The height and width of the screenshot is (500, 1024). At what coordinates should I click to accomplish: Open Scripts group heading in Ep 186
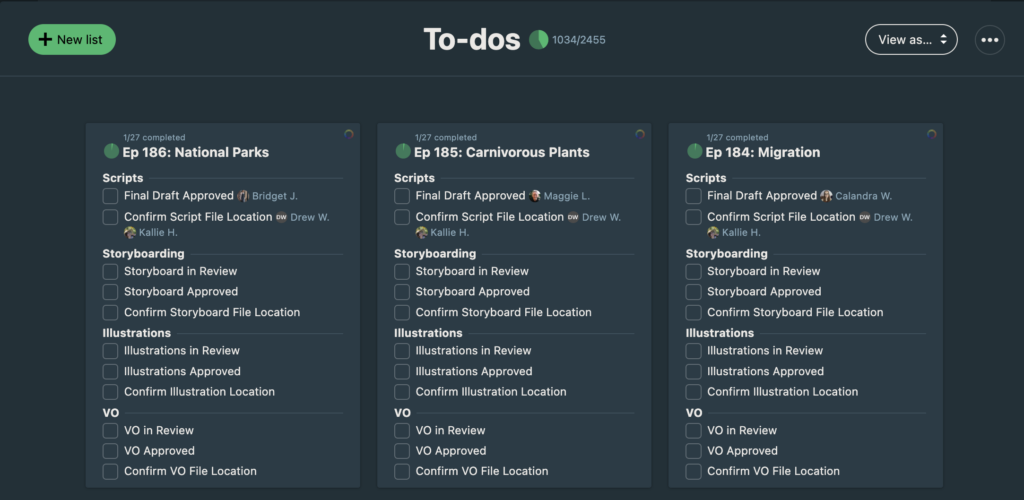point(123,178)
